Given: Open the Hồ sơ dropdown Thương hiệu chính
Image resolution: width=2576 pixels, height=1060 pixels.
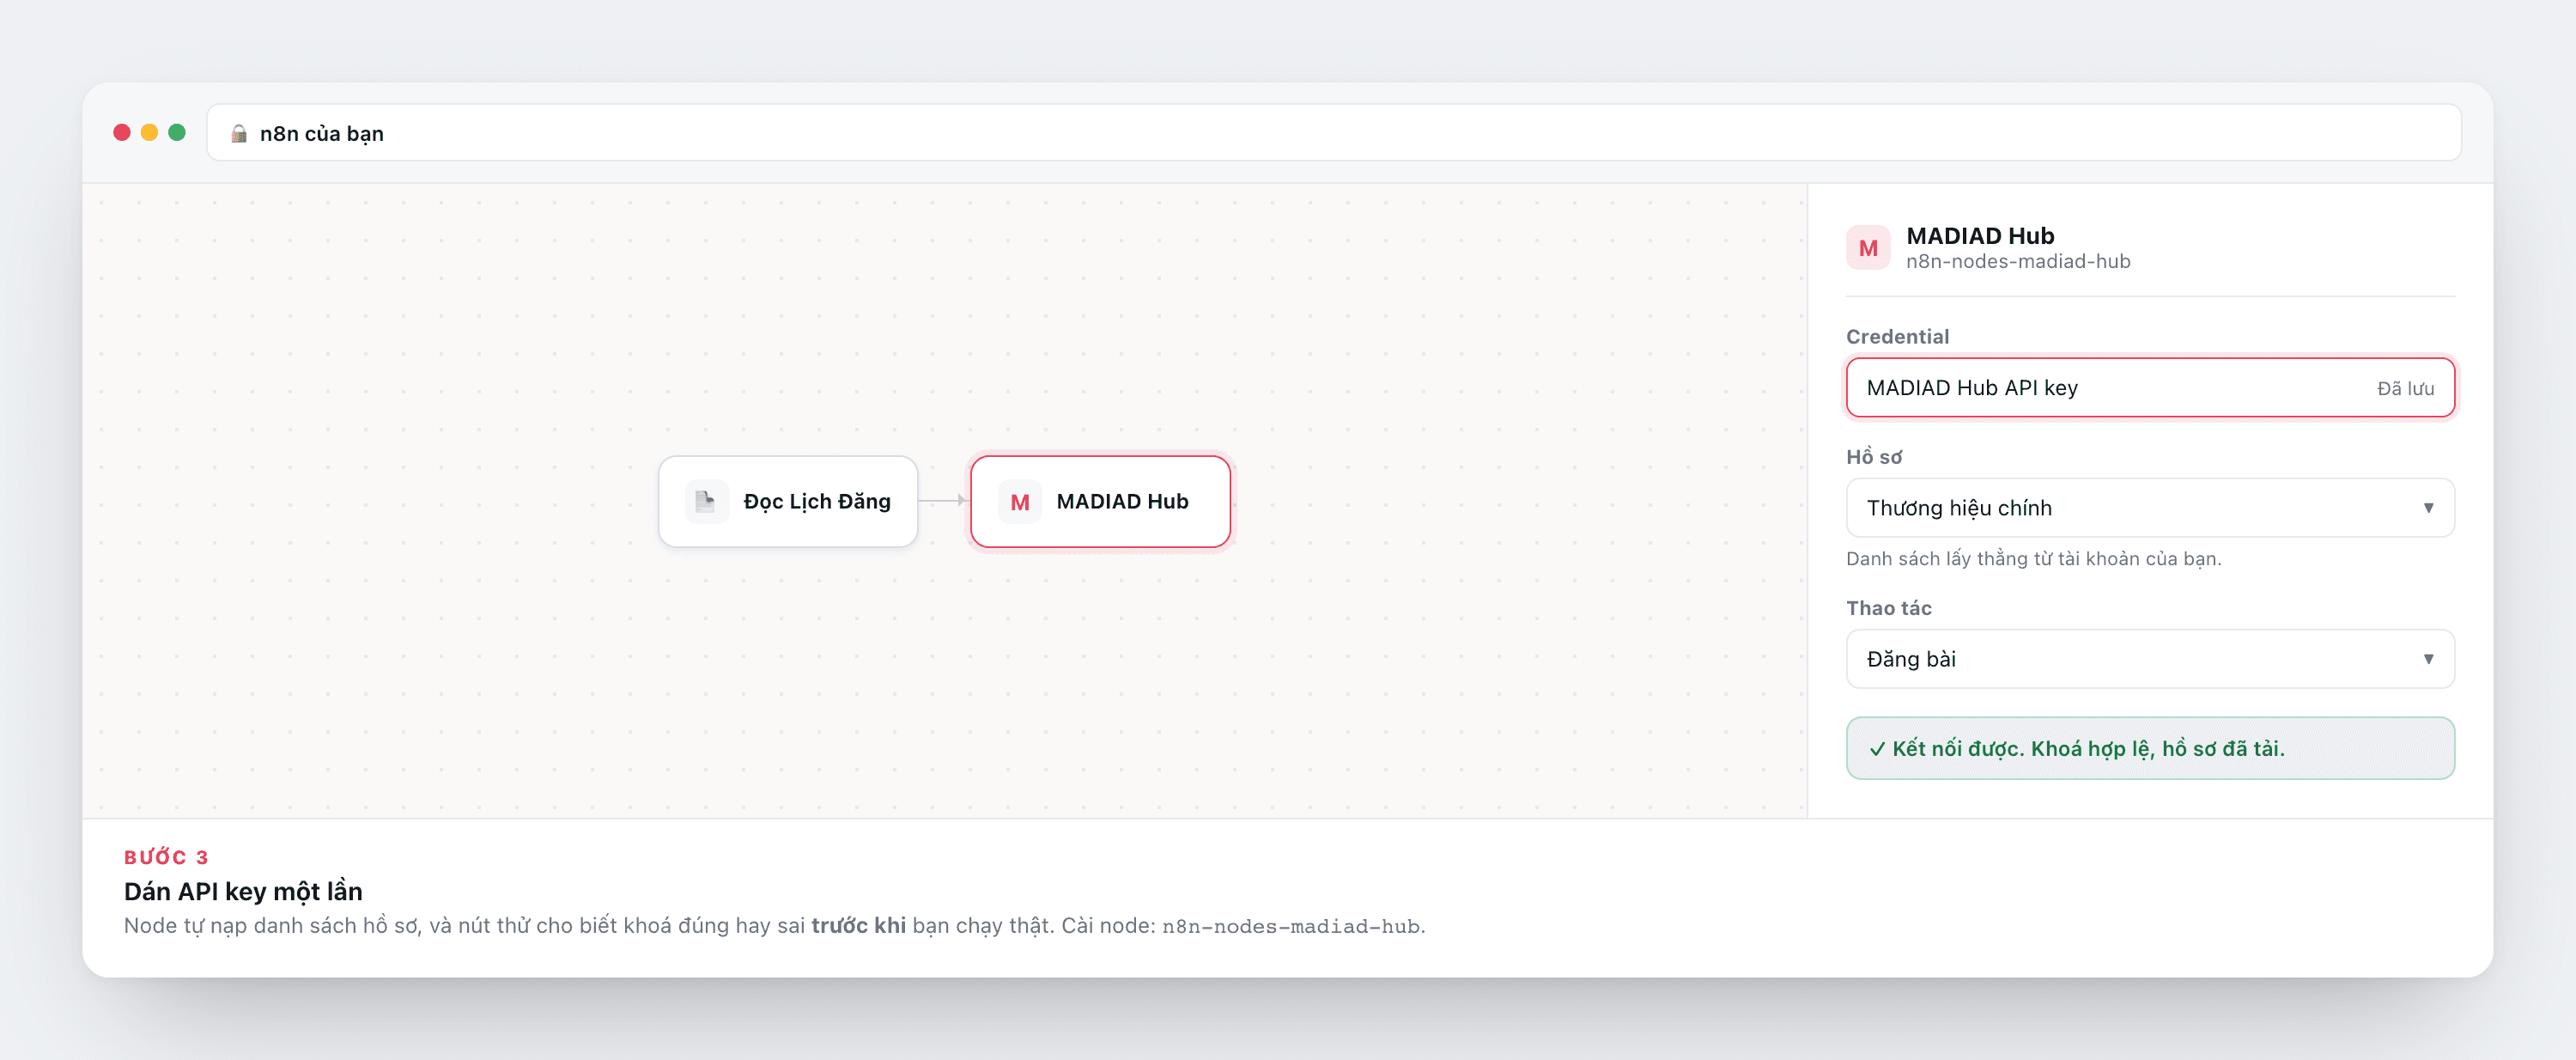Looking at the screenshot, I should coord(2150,508).
